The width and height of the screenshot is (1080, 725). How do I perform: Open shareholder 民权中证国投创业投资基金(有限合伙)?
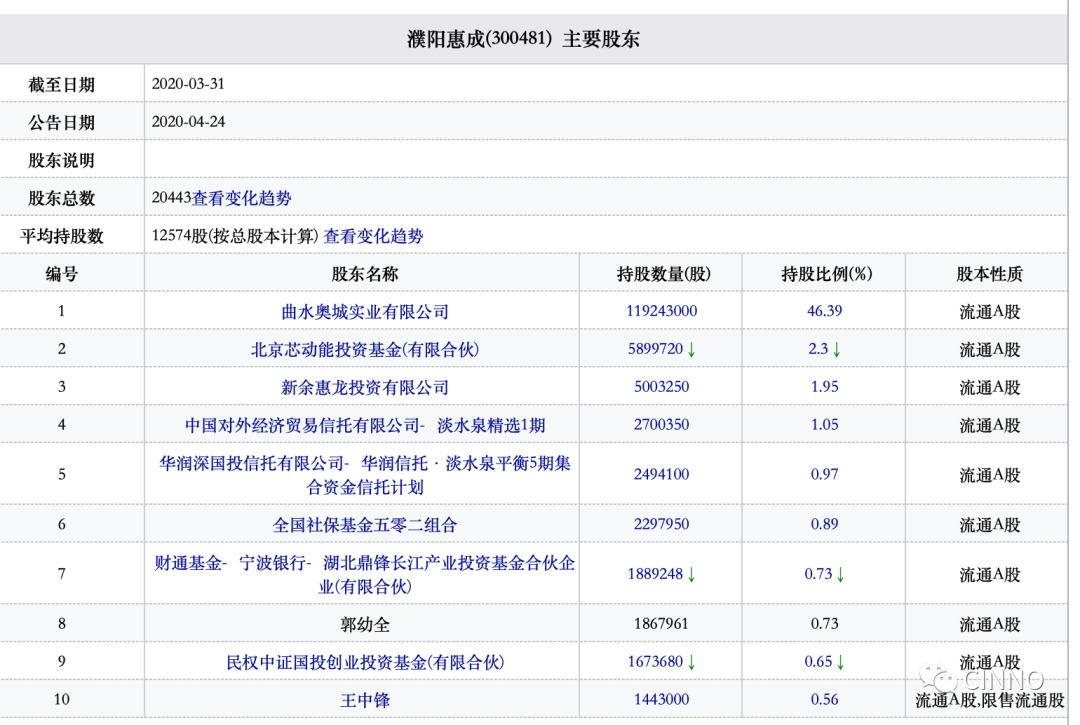365,662
